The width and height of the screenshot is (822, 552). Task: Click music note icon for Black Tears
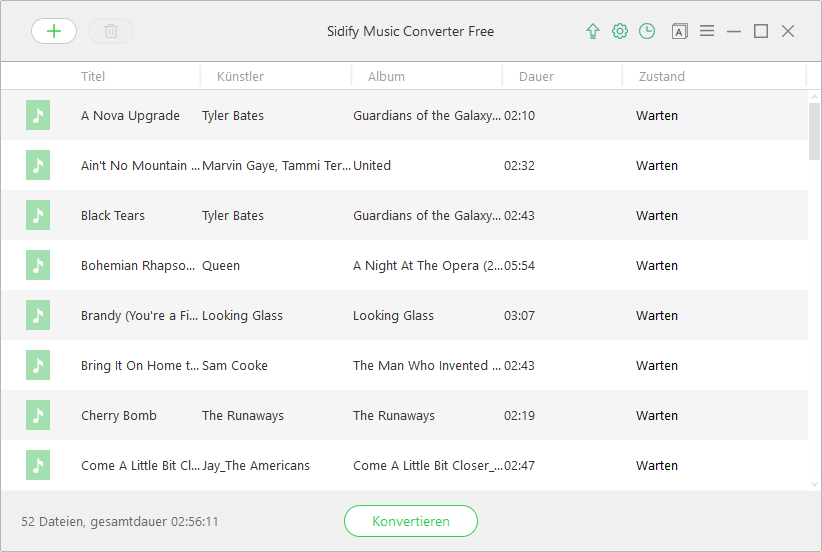(38, 215)
